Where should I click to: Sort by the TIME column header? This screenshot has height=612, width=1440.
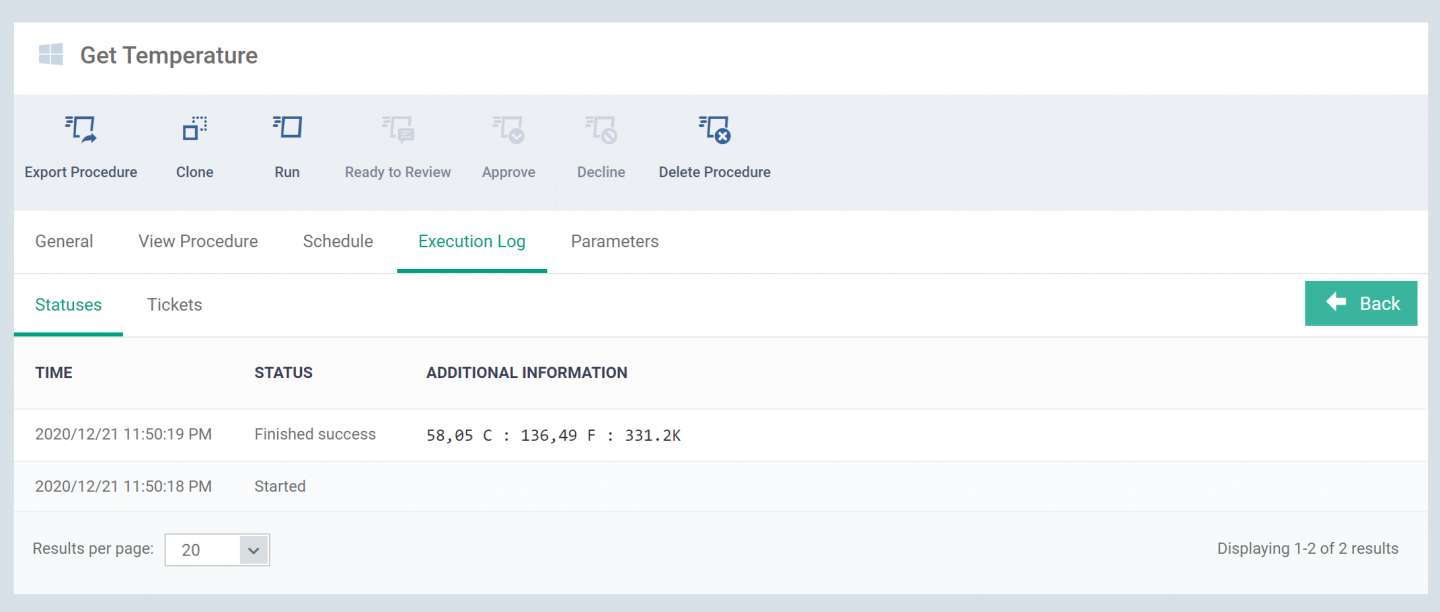pos(54,373)
